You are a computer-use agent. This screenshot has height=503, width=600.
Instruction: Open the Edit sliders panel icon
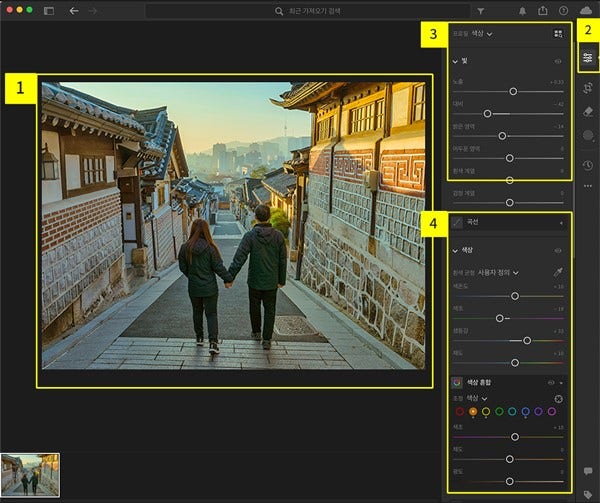pos(588,58)
